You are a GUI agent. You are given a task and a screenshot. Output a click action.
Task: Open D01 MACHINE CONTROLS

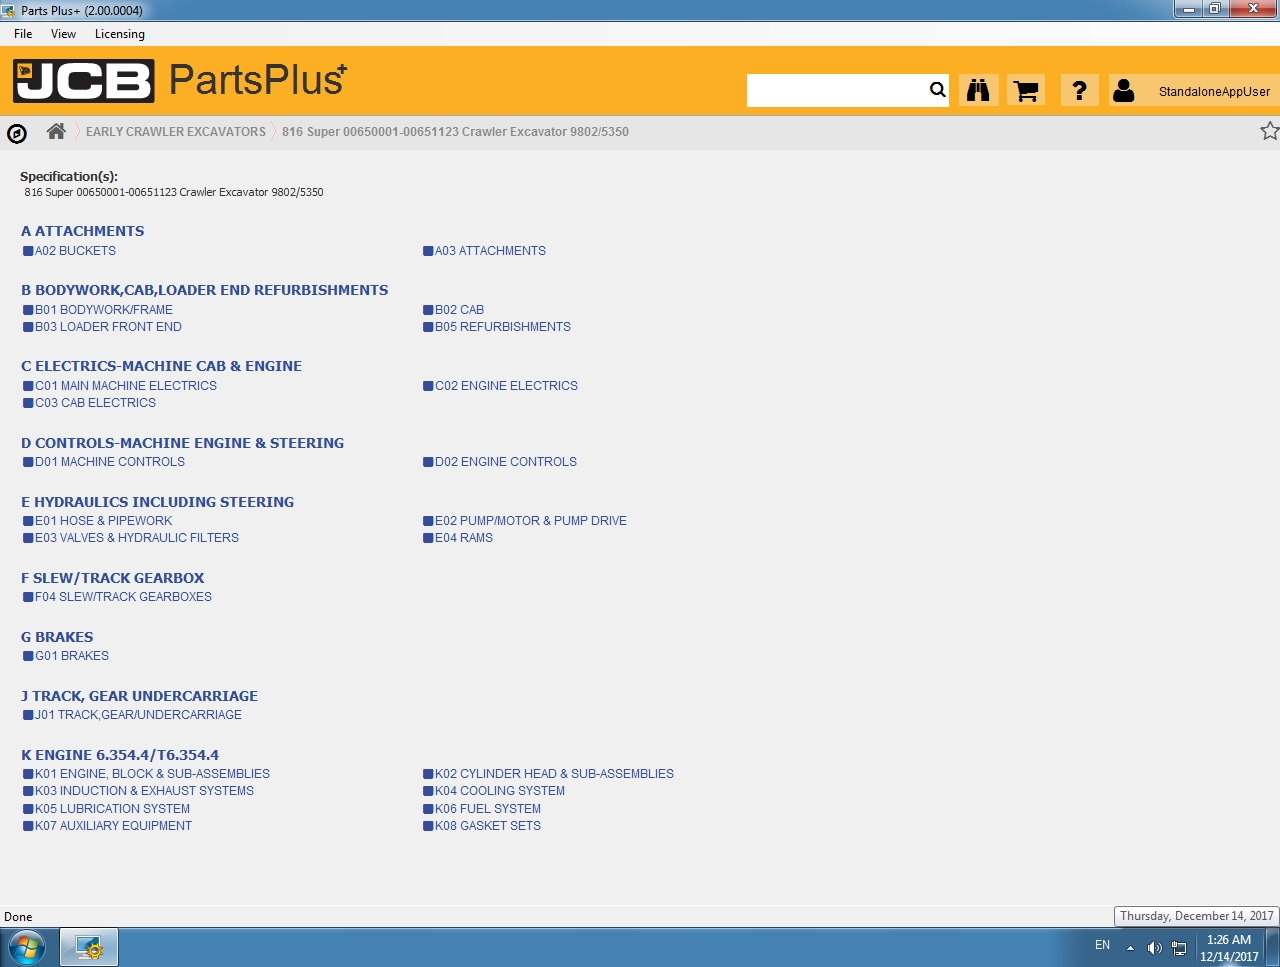[x=110, y=462]
